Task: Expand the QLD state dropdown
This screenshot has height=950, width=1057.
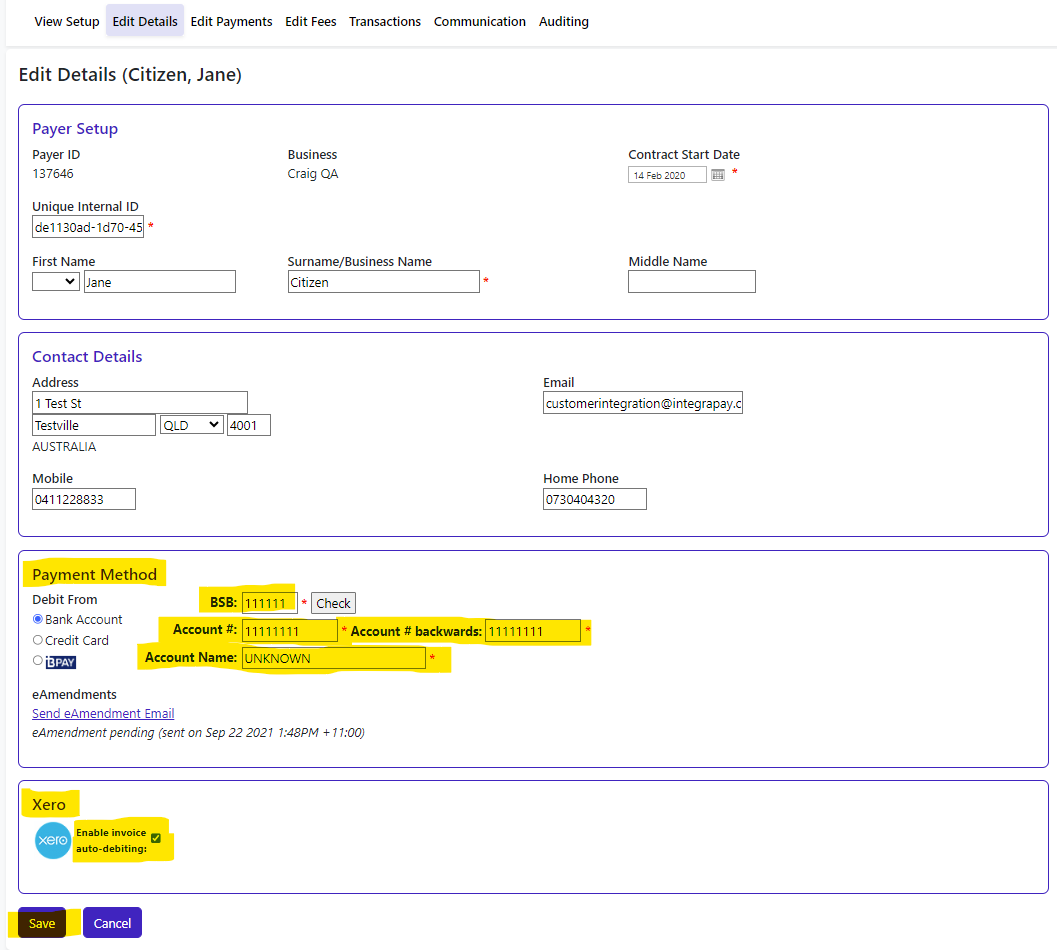Action: (191, 425)
